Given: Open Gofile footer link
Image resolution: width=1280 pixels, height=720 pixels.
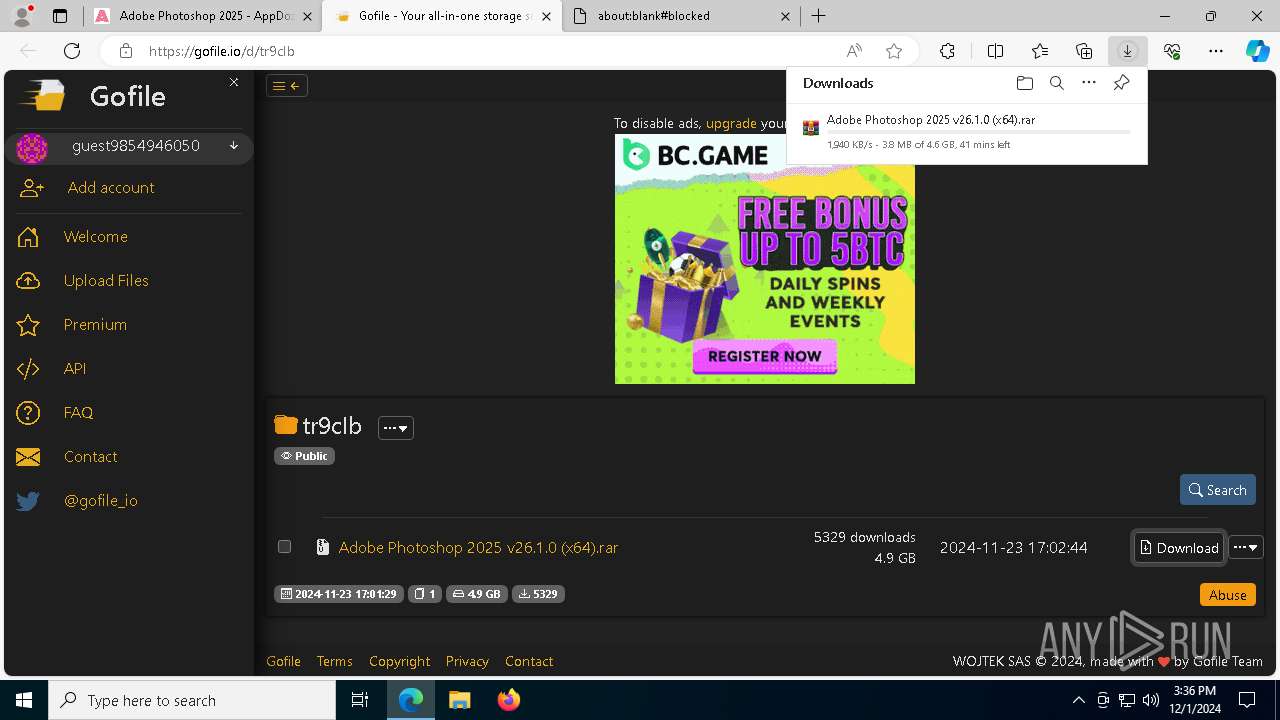Looking at the screenshot, I should 283,661.
